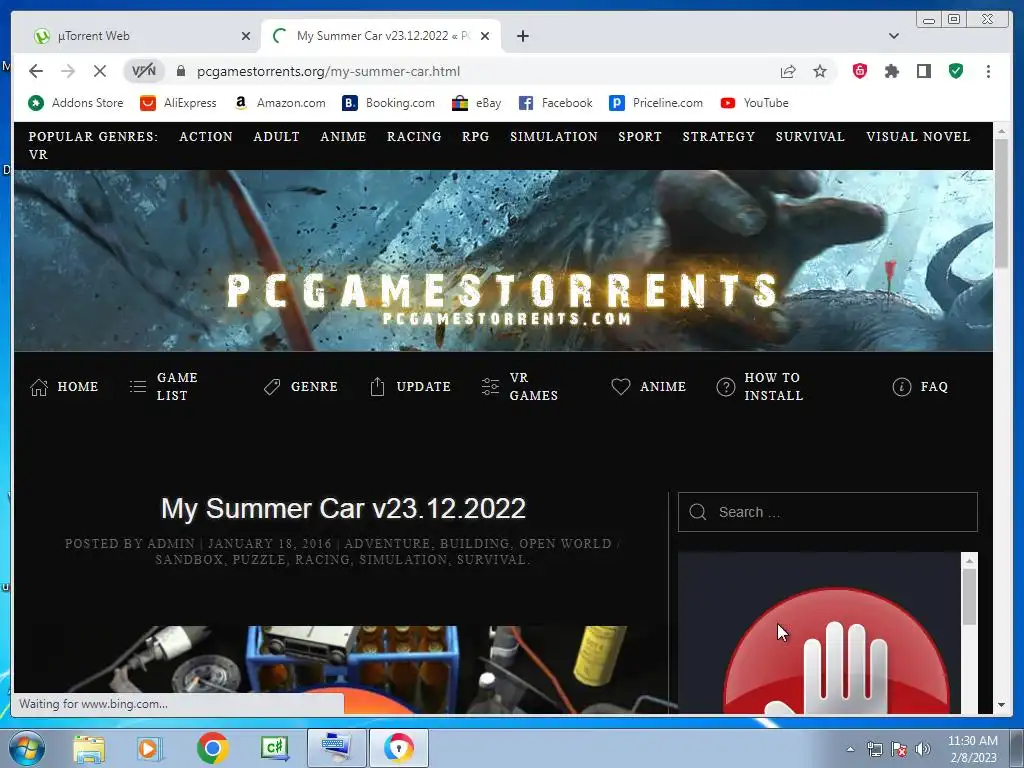Open Google Chrome from taskbar

212,748
